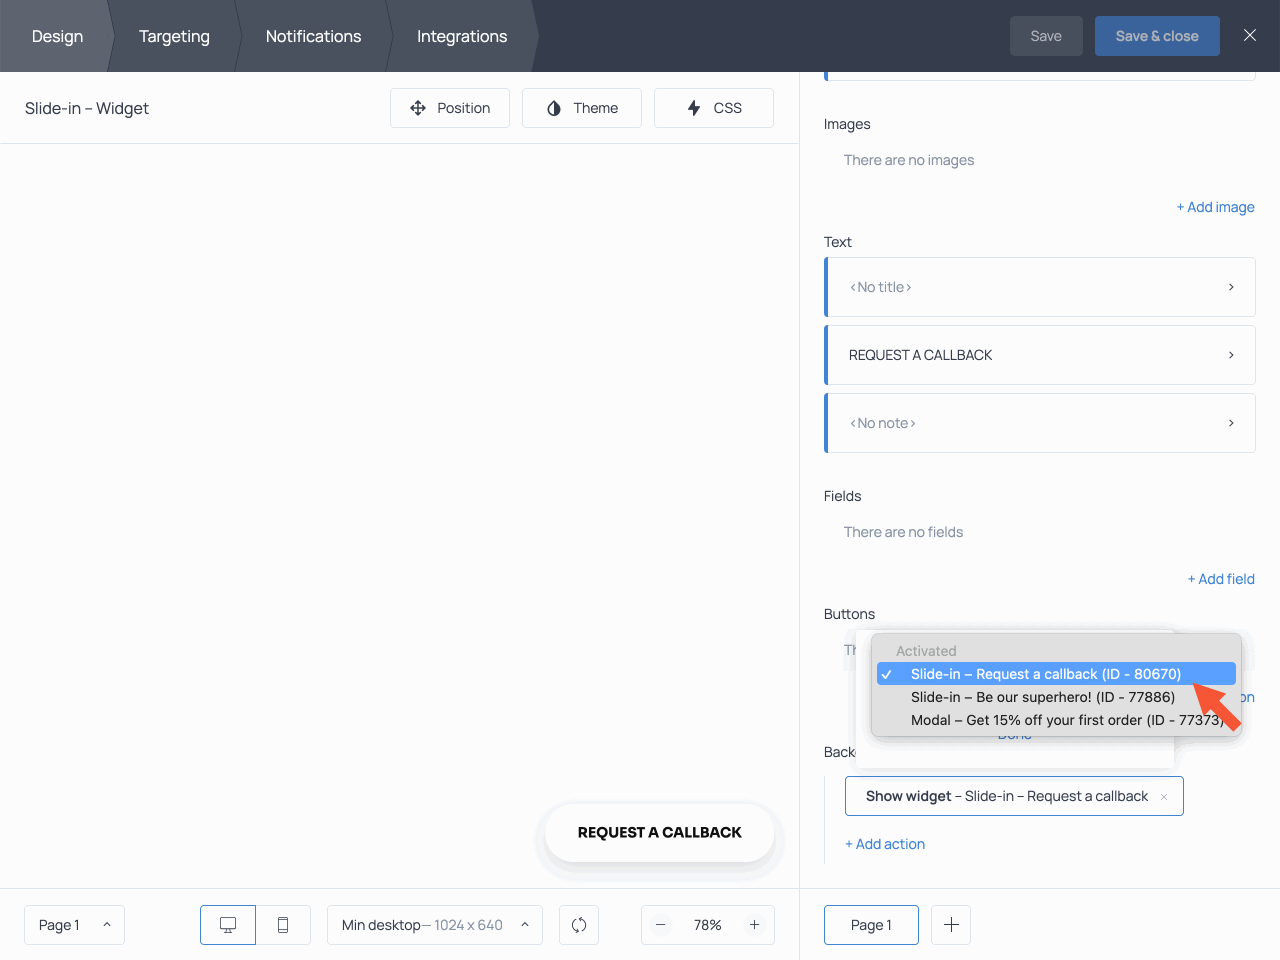Click the Save & close button
The image size is (1280, 960).
(x=1157, y=35)
